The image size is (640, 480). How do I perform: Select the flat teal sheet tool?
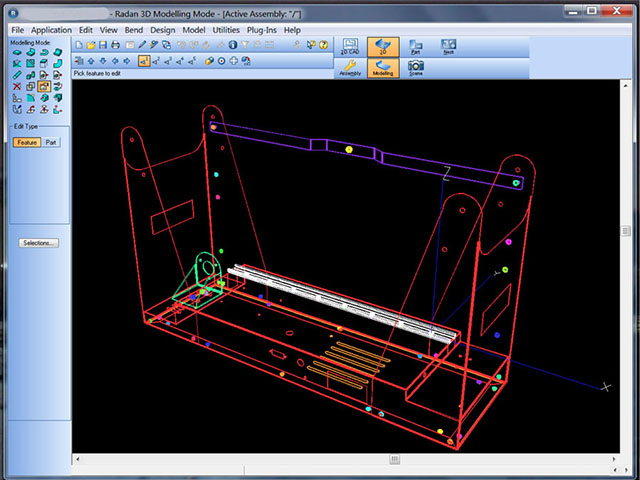click(x=17, y=52)
